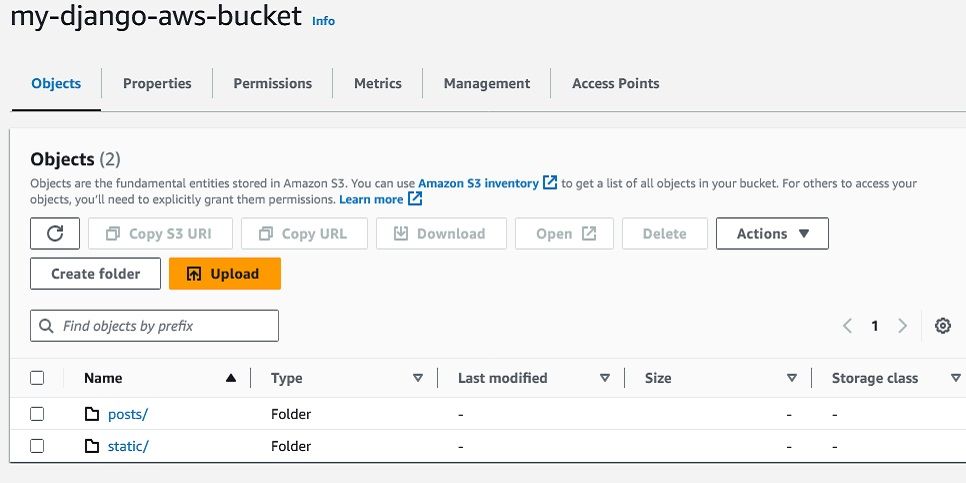This screenshot has height=483, width=966.
Task: Check the static/ folder checkbox
Action: (37, 446)
